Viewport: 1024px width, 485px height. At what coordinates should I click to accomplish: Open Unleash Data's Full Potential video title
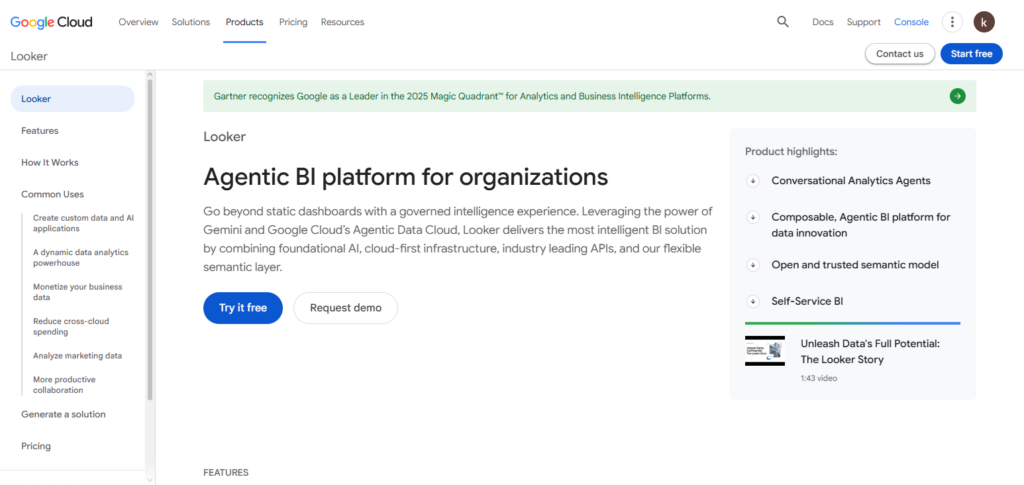click(x=870, y=351)
